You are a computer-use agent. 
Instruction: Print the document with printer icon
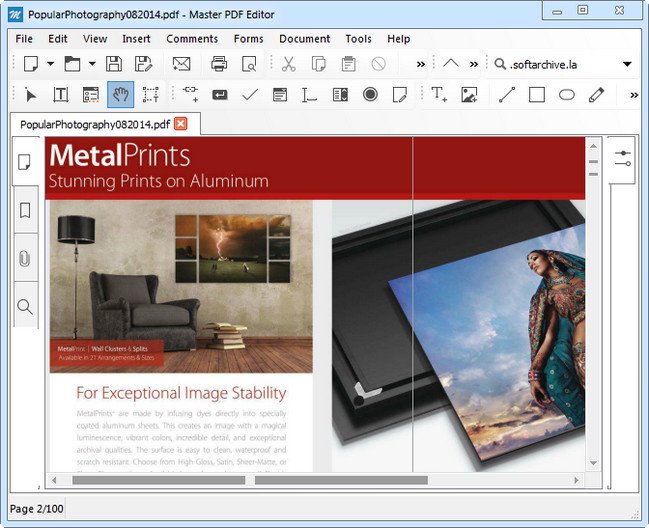point(219,64)
